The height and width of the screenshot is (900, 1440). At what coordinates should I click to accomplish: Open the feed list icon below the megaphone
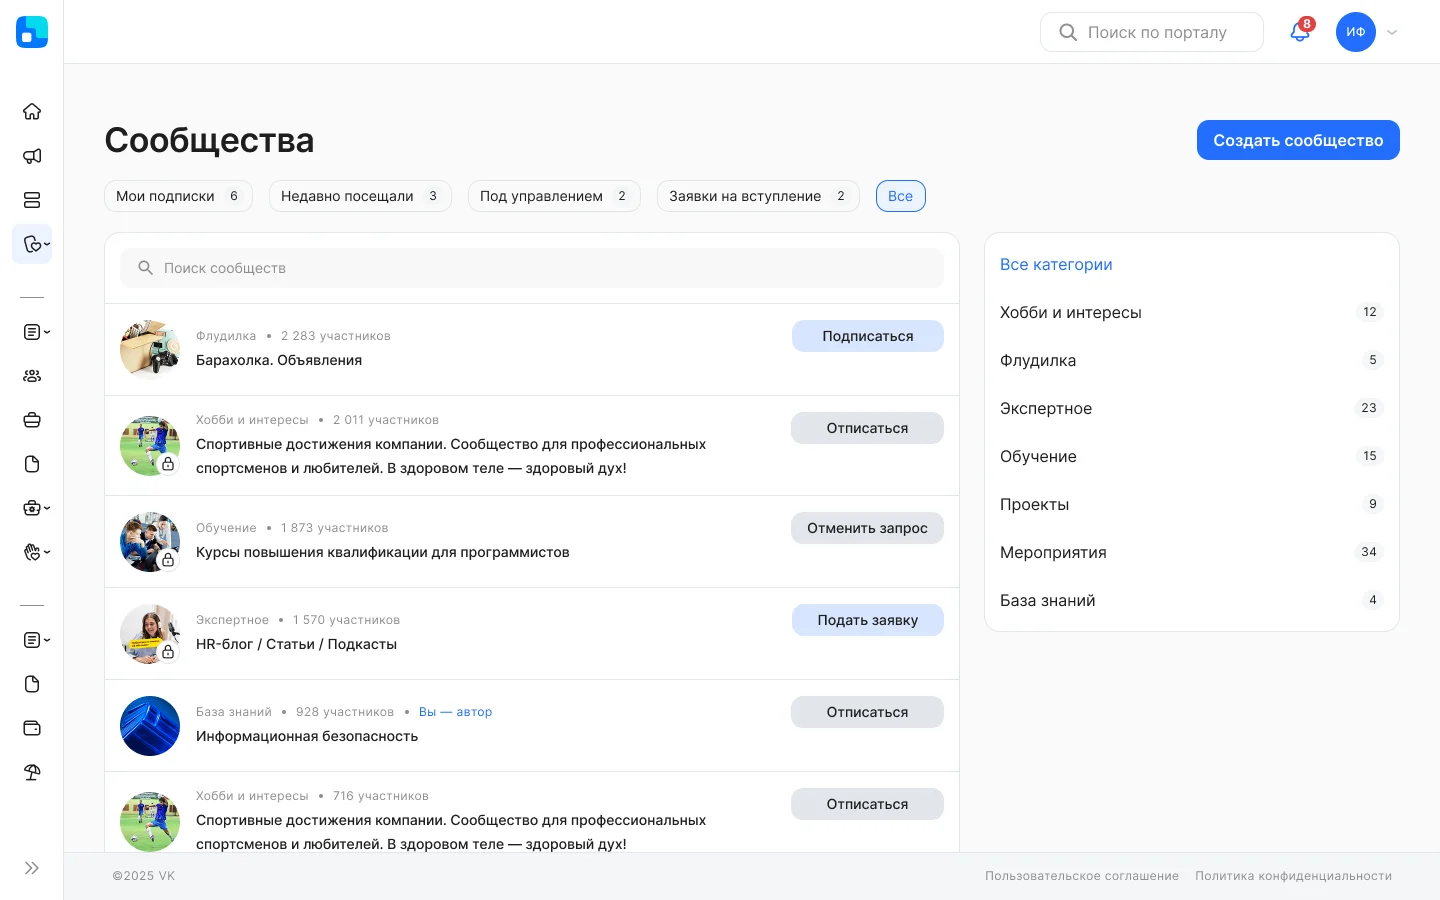[31, 200]
